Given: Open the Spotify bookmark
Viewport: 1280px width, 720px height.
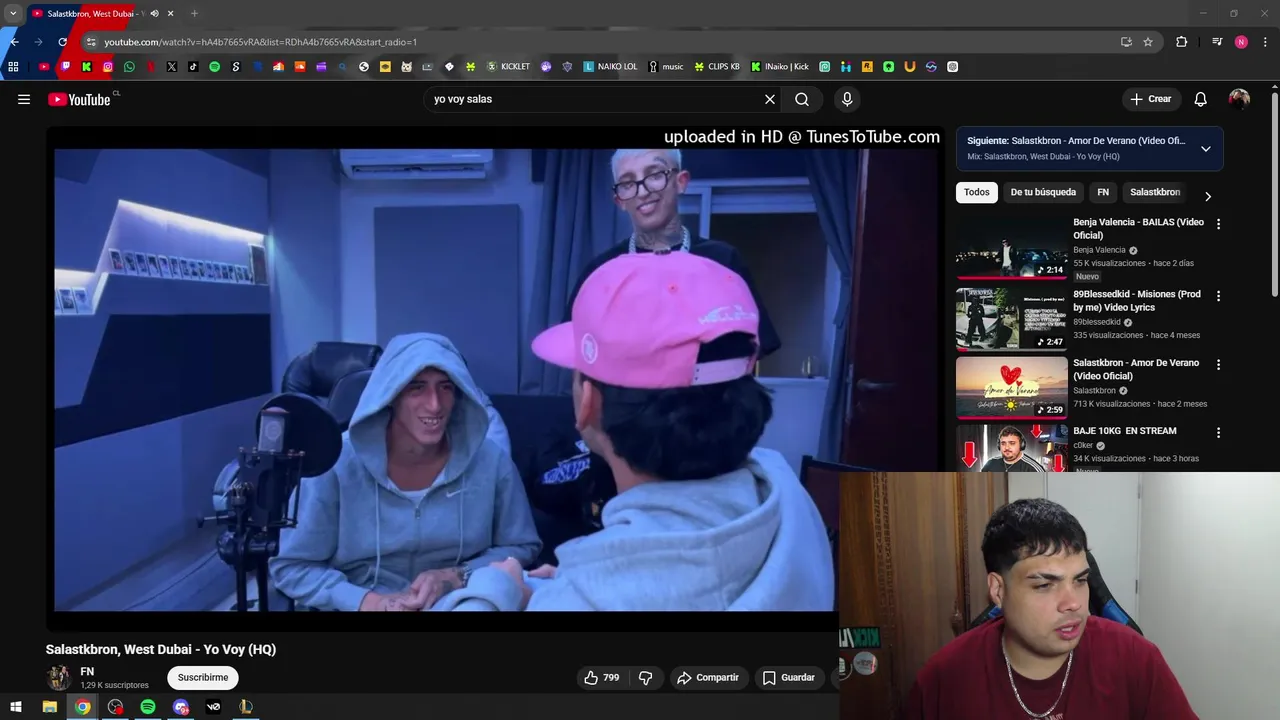Looking at the screenshot, I should [x=214, y=67].
